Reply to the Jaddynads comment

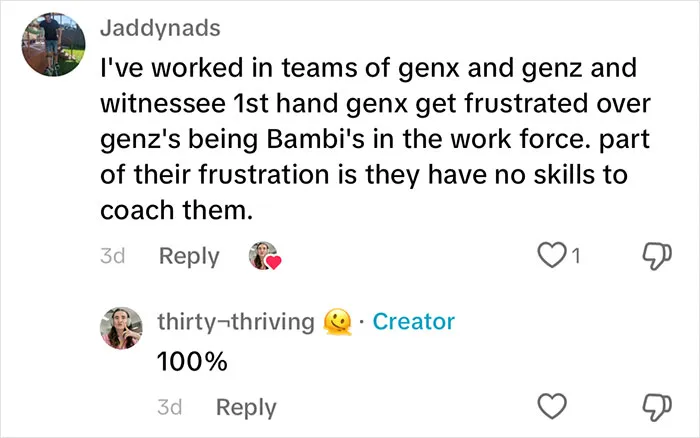[189, 257]
